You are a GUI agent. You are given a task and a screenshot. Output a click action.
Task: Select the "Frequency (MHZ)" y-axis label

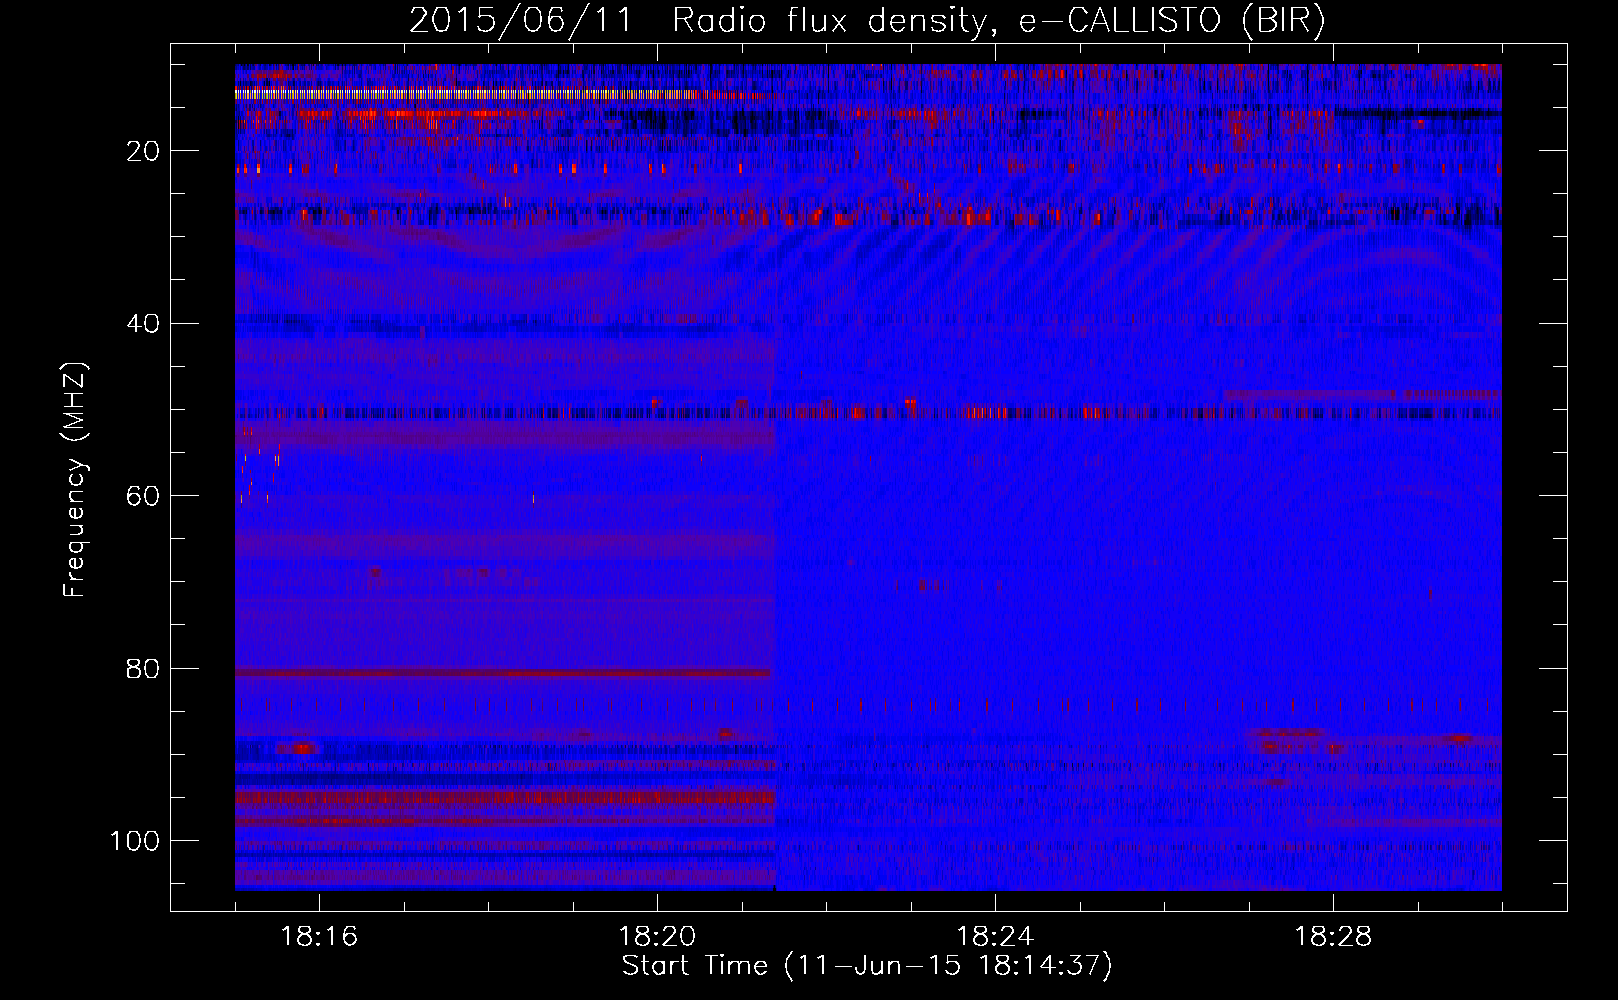[x=75, y=480]
